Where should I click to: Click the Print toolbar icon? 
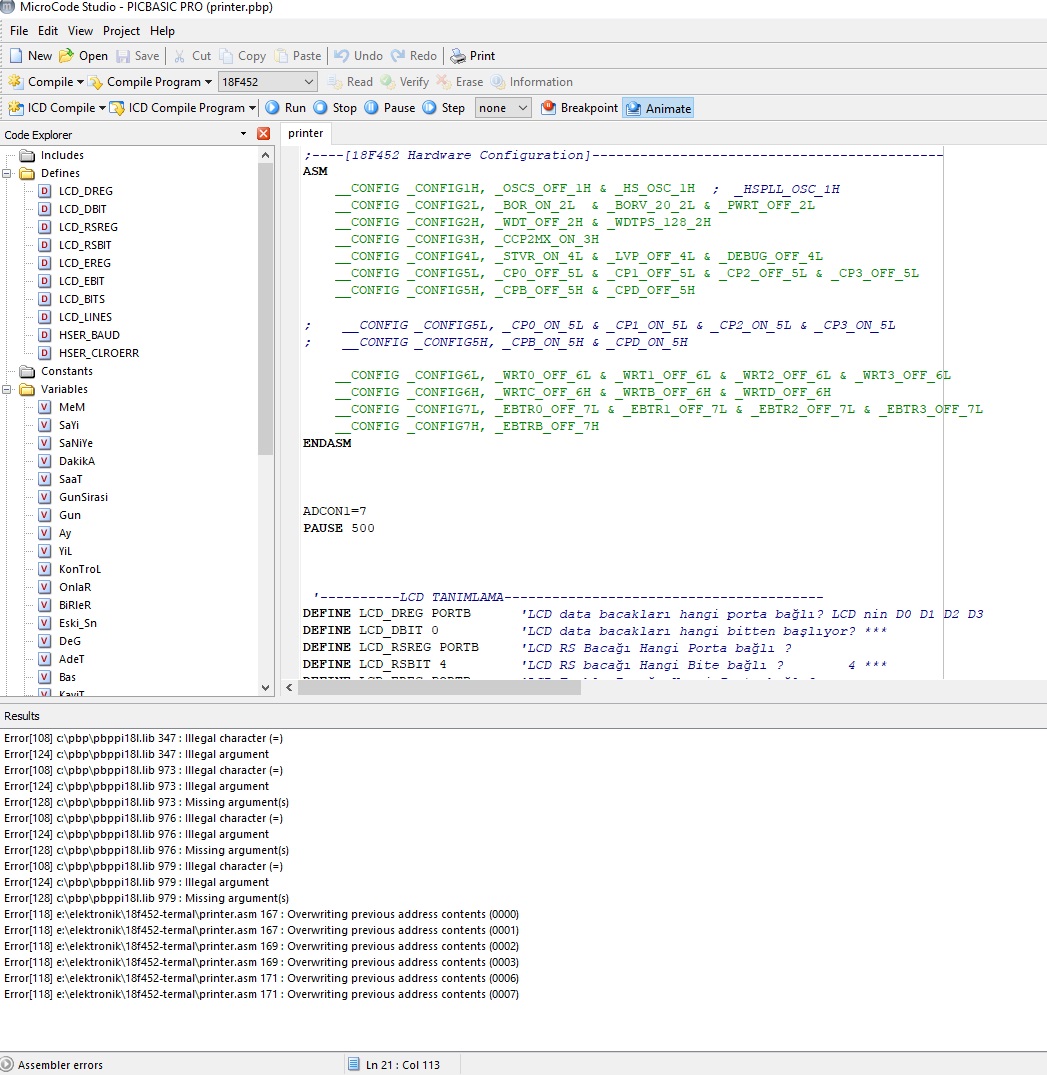pos(457,56)
